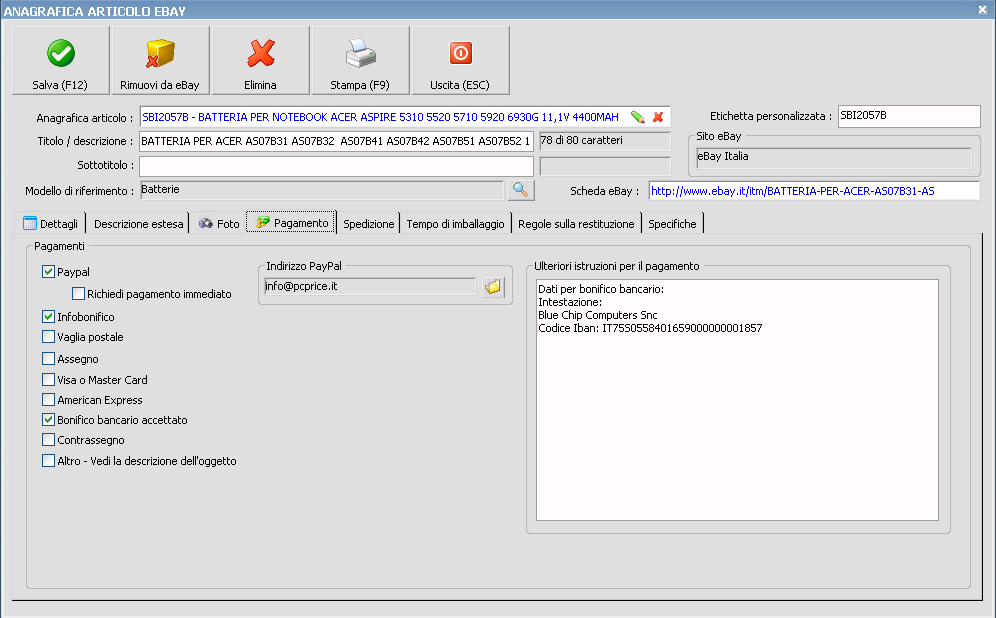
Task: Click the Etichetta personalizzata field
Action: [909, 116]
